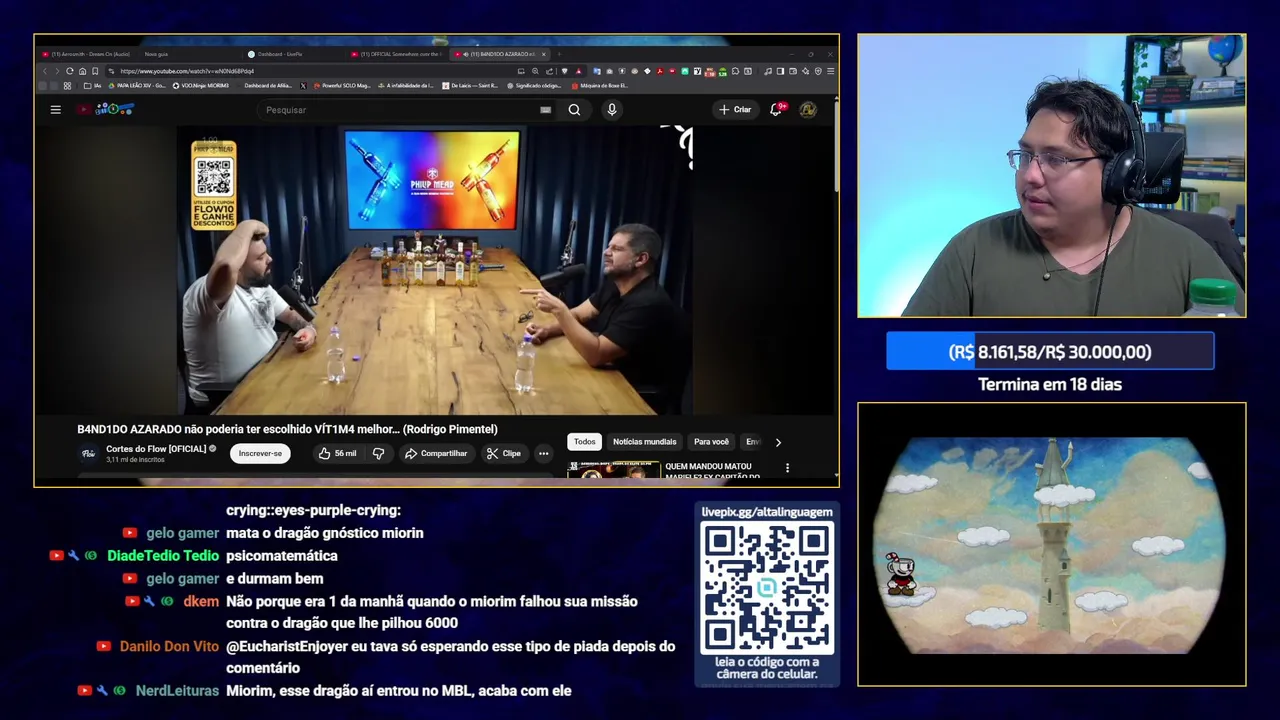This screenshot has height=720, width=1280.
Task: Show next filter chips with arrow
Action: click(778, 442)
